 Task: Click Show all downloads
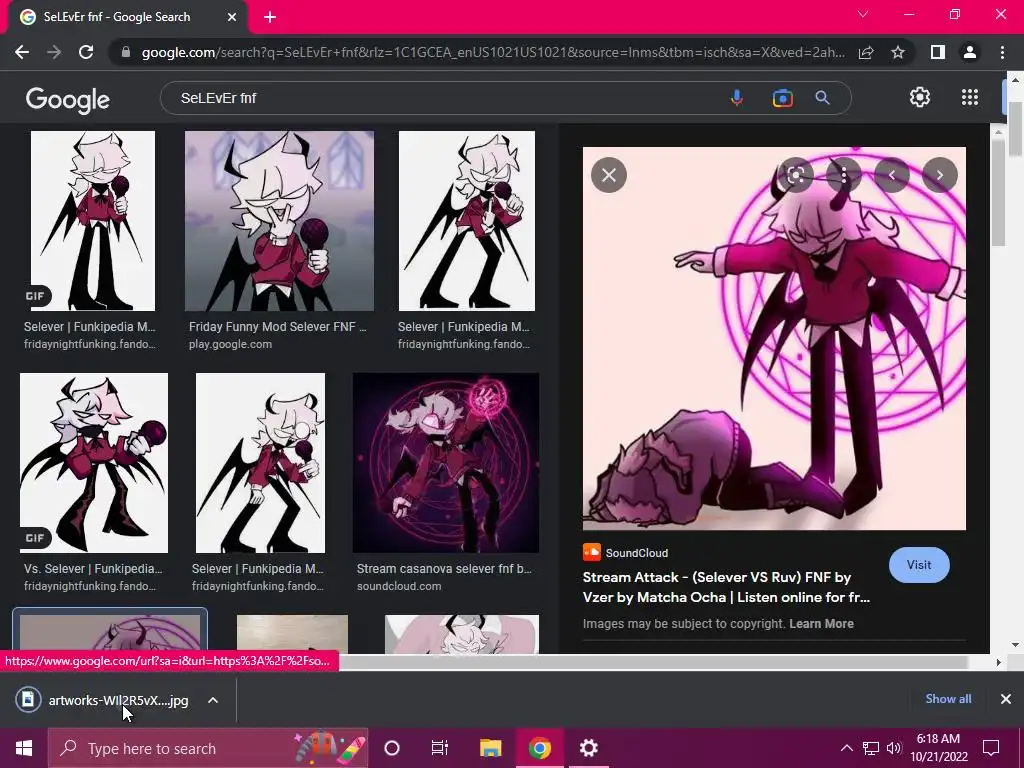tap(948, 699)
